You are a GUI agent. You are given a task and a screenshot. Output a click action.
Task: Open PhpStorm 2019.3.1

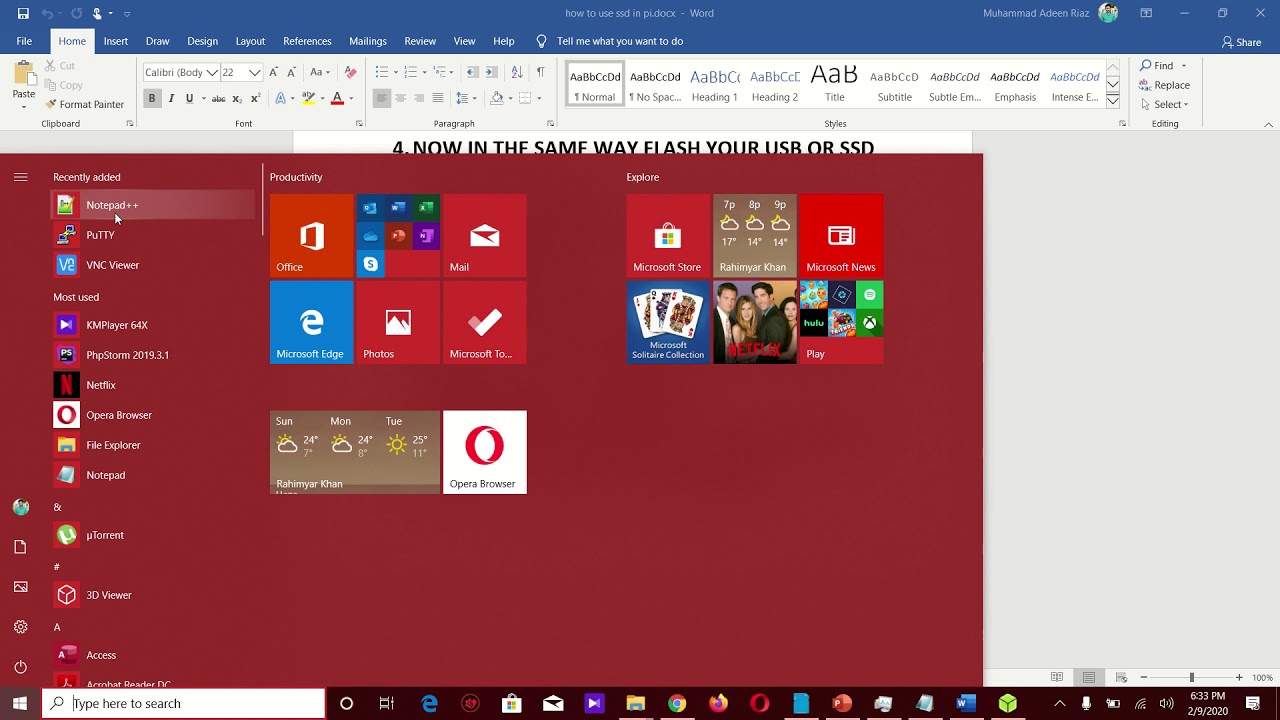[x=152, y=355]
